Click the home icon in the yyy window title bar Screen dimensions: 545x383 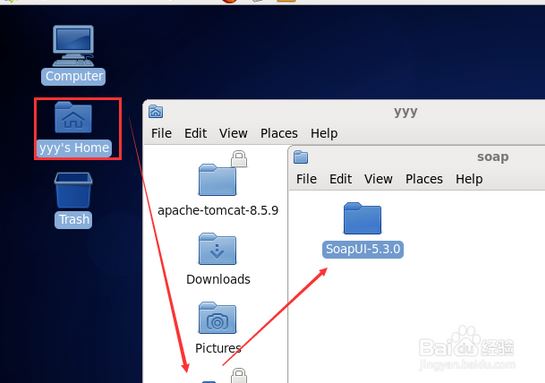click(155, 111)
